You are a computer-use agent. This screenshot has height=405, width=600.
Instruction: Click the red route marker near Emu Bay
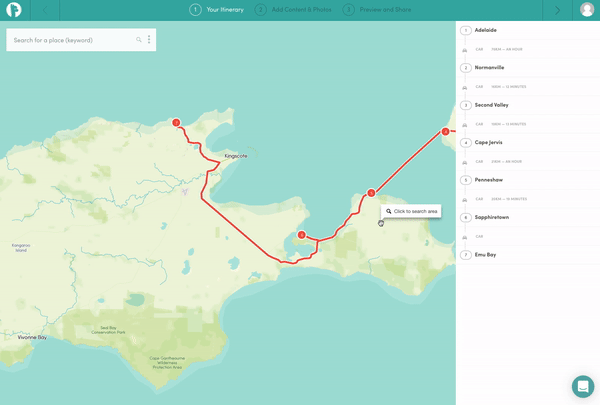click(x=176, y=123)
